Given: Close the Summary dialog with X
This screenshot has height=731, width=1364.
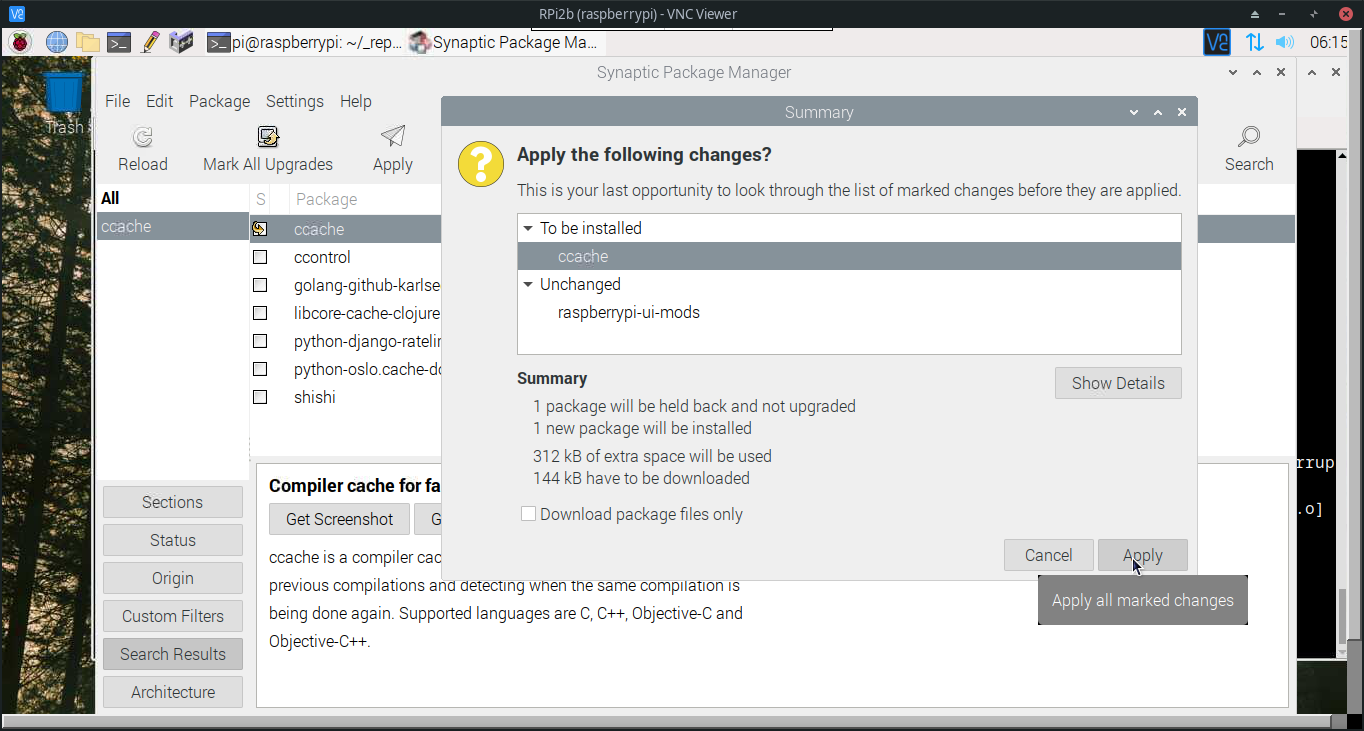Looking at the screenshot, I should pos(1182,112).
